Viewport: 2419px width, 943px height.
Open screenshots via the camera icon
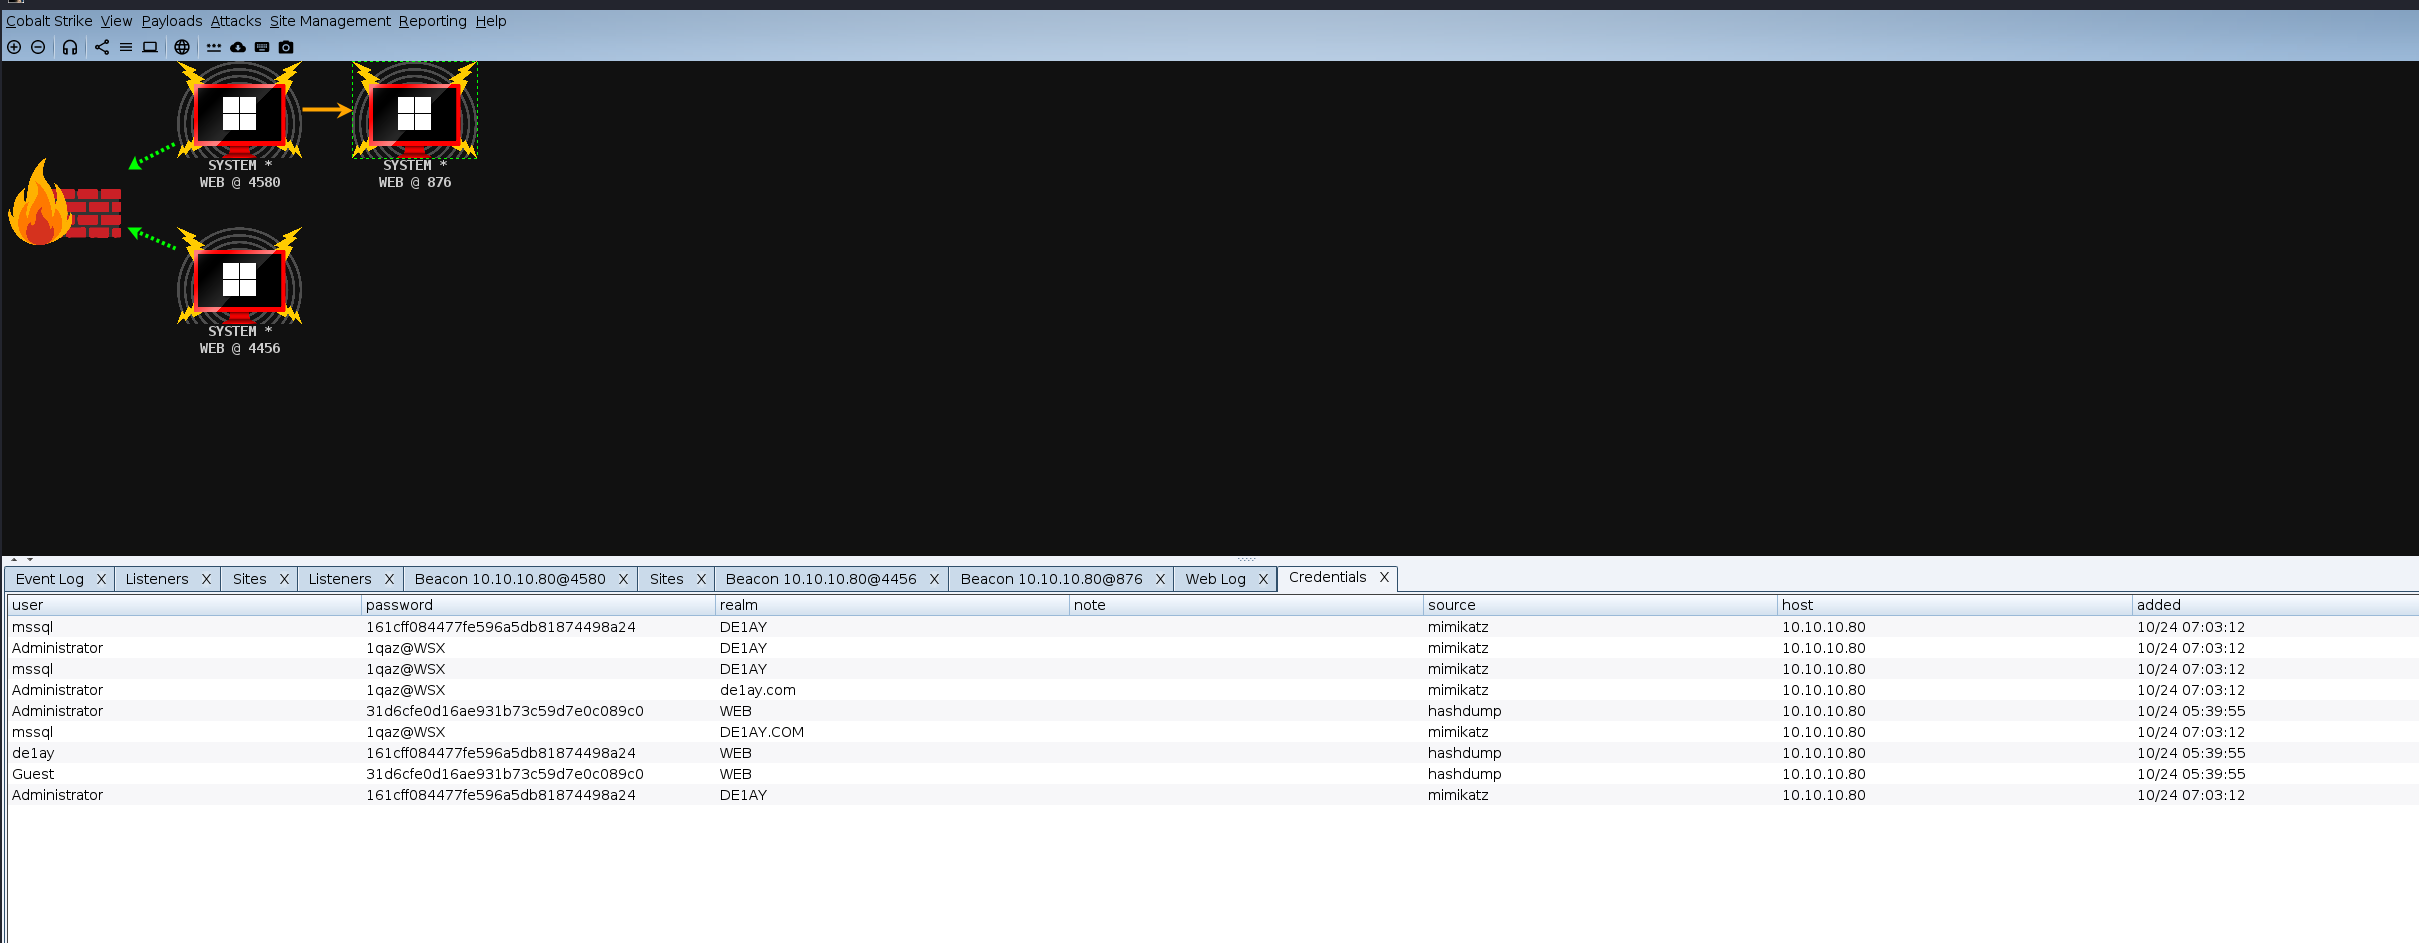point(286,47)
